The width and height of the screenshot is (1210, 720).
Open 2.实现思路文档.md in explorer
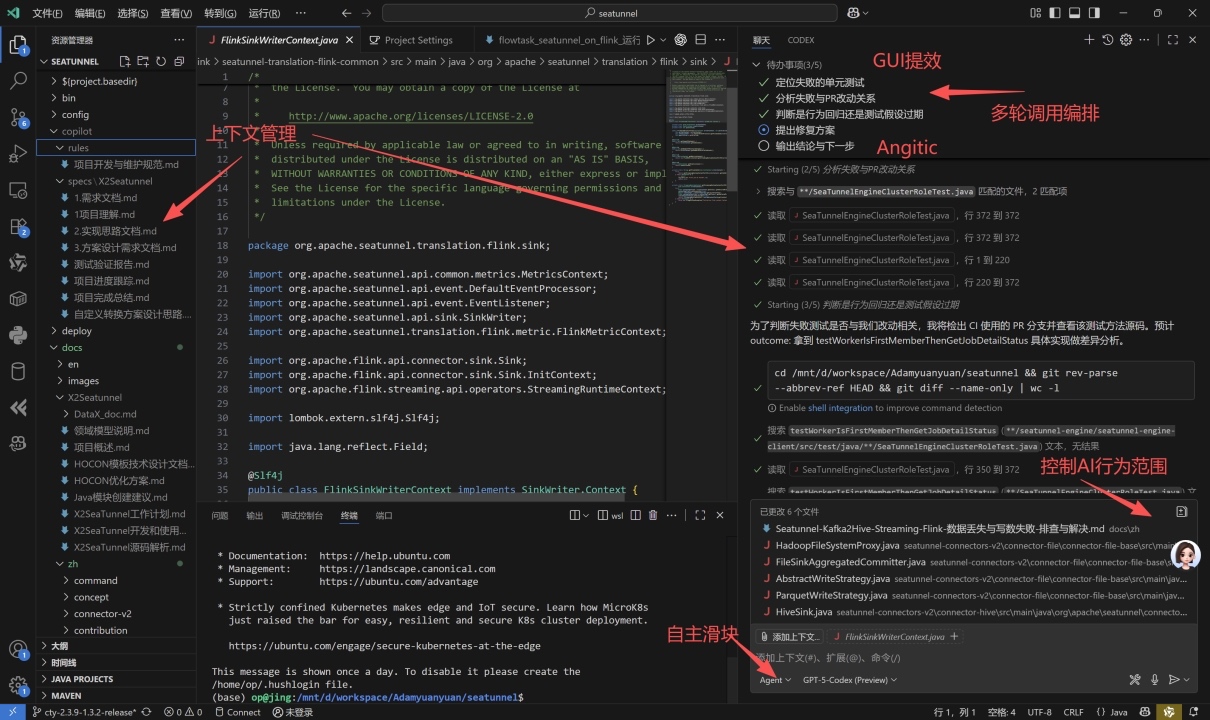tap(115, 231)
